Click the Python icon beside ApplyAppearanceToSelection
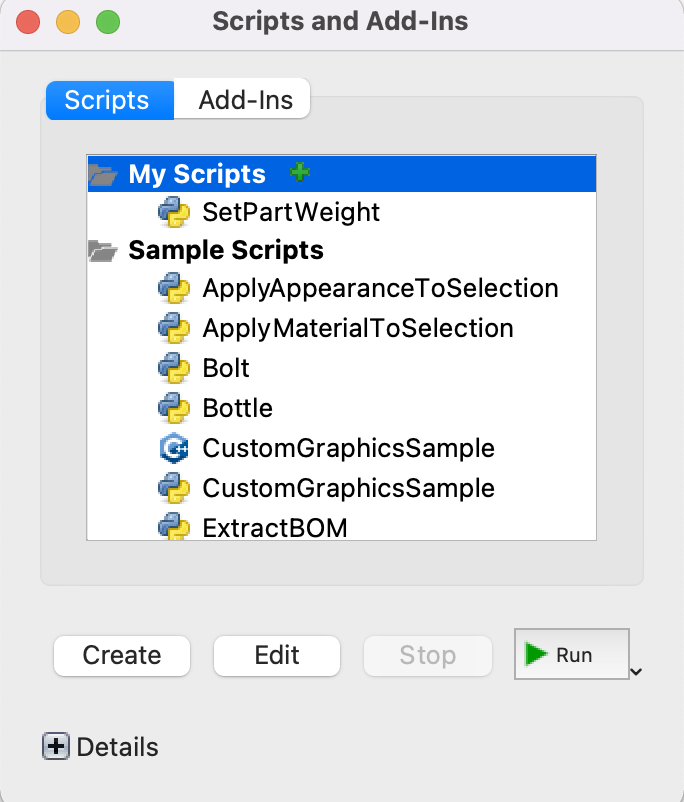This screenshot has height=802, width=684. (x=174, y=289)
